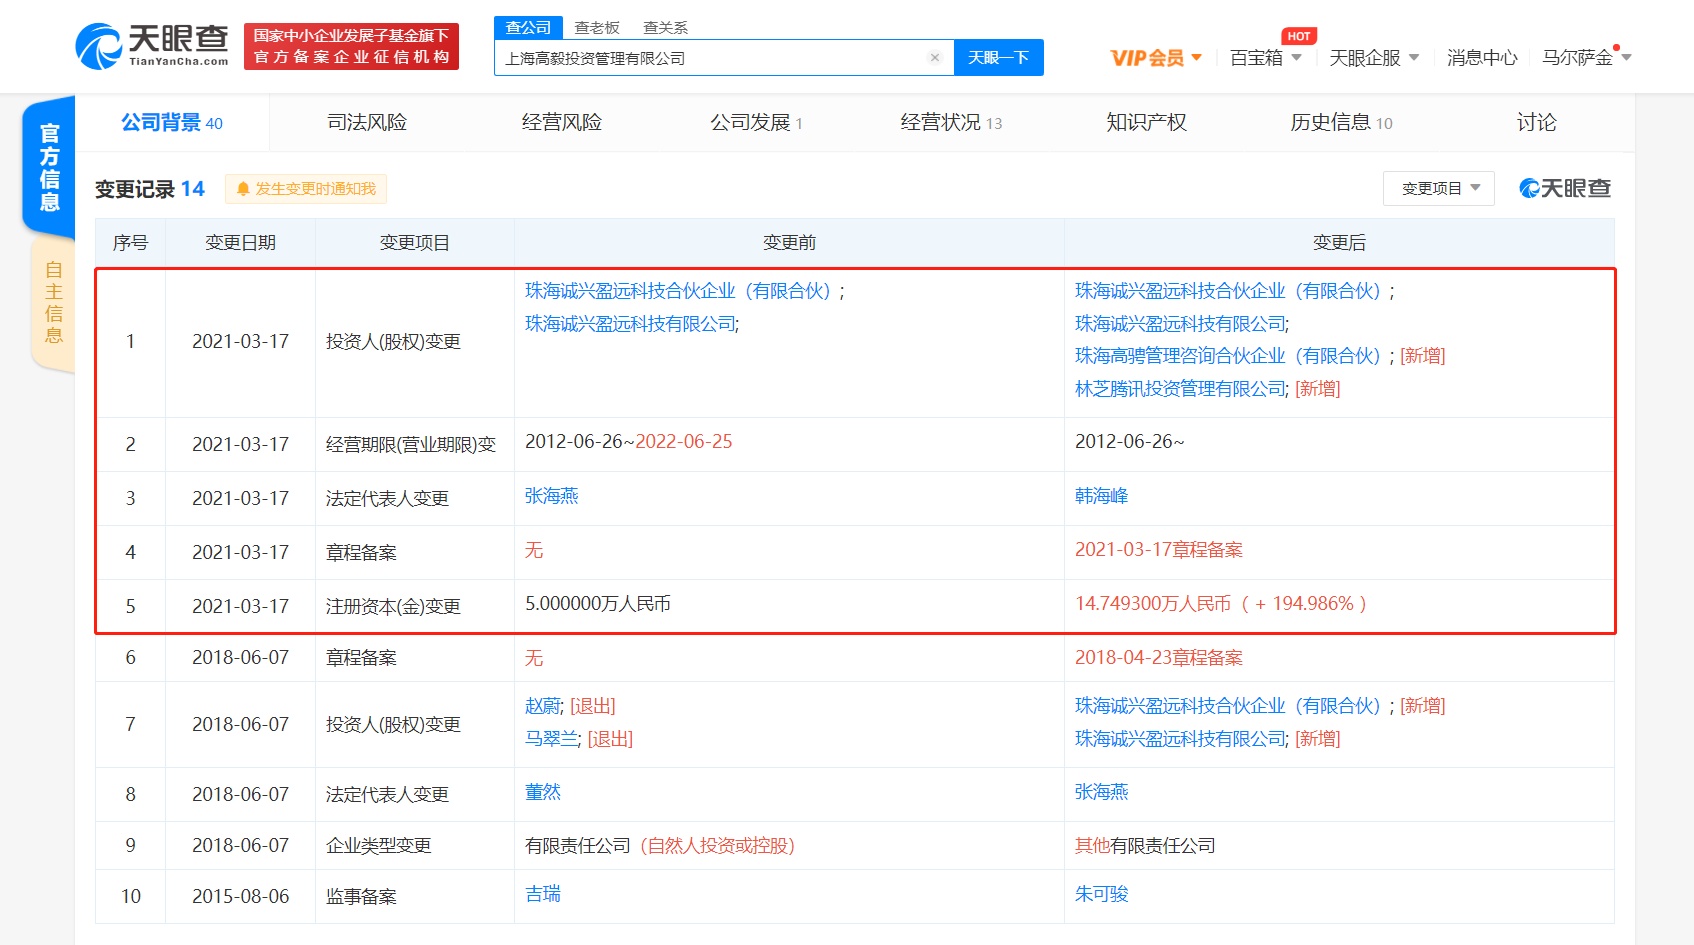Go to the 历史信息 tab

click(x=1340, y=122)
